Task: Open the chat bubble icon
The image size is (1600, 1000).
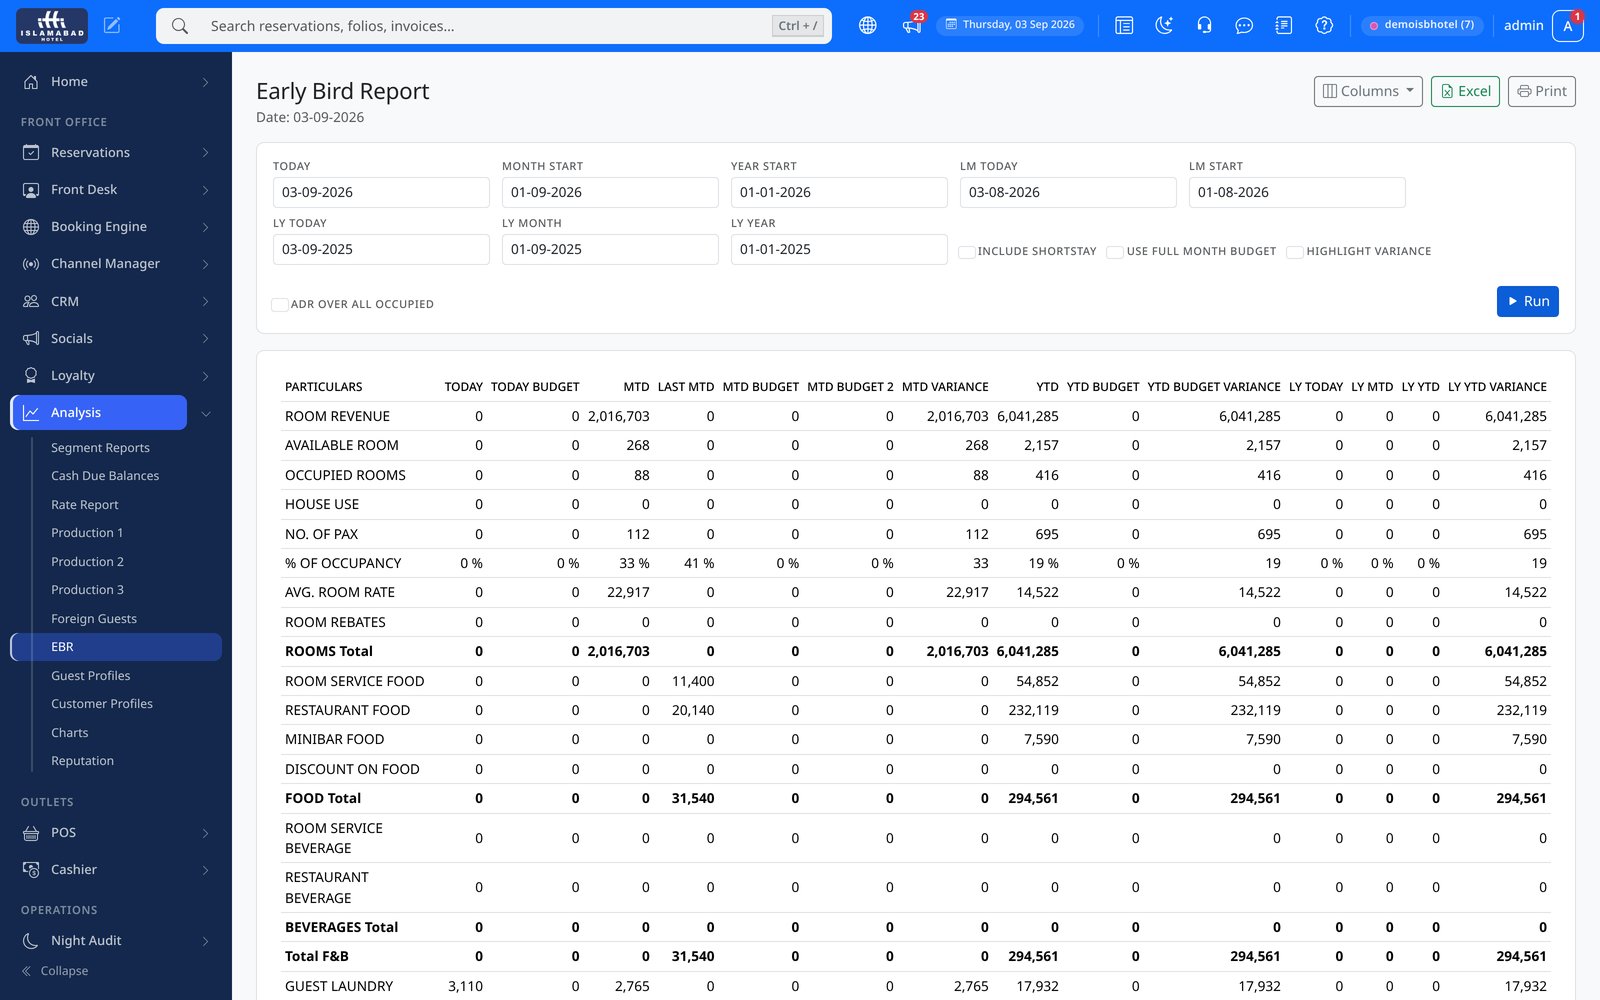Action: tap(1244, 26)
